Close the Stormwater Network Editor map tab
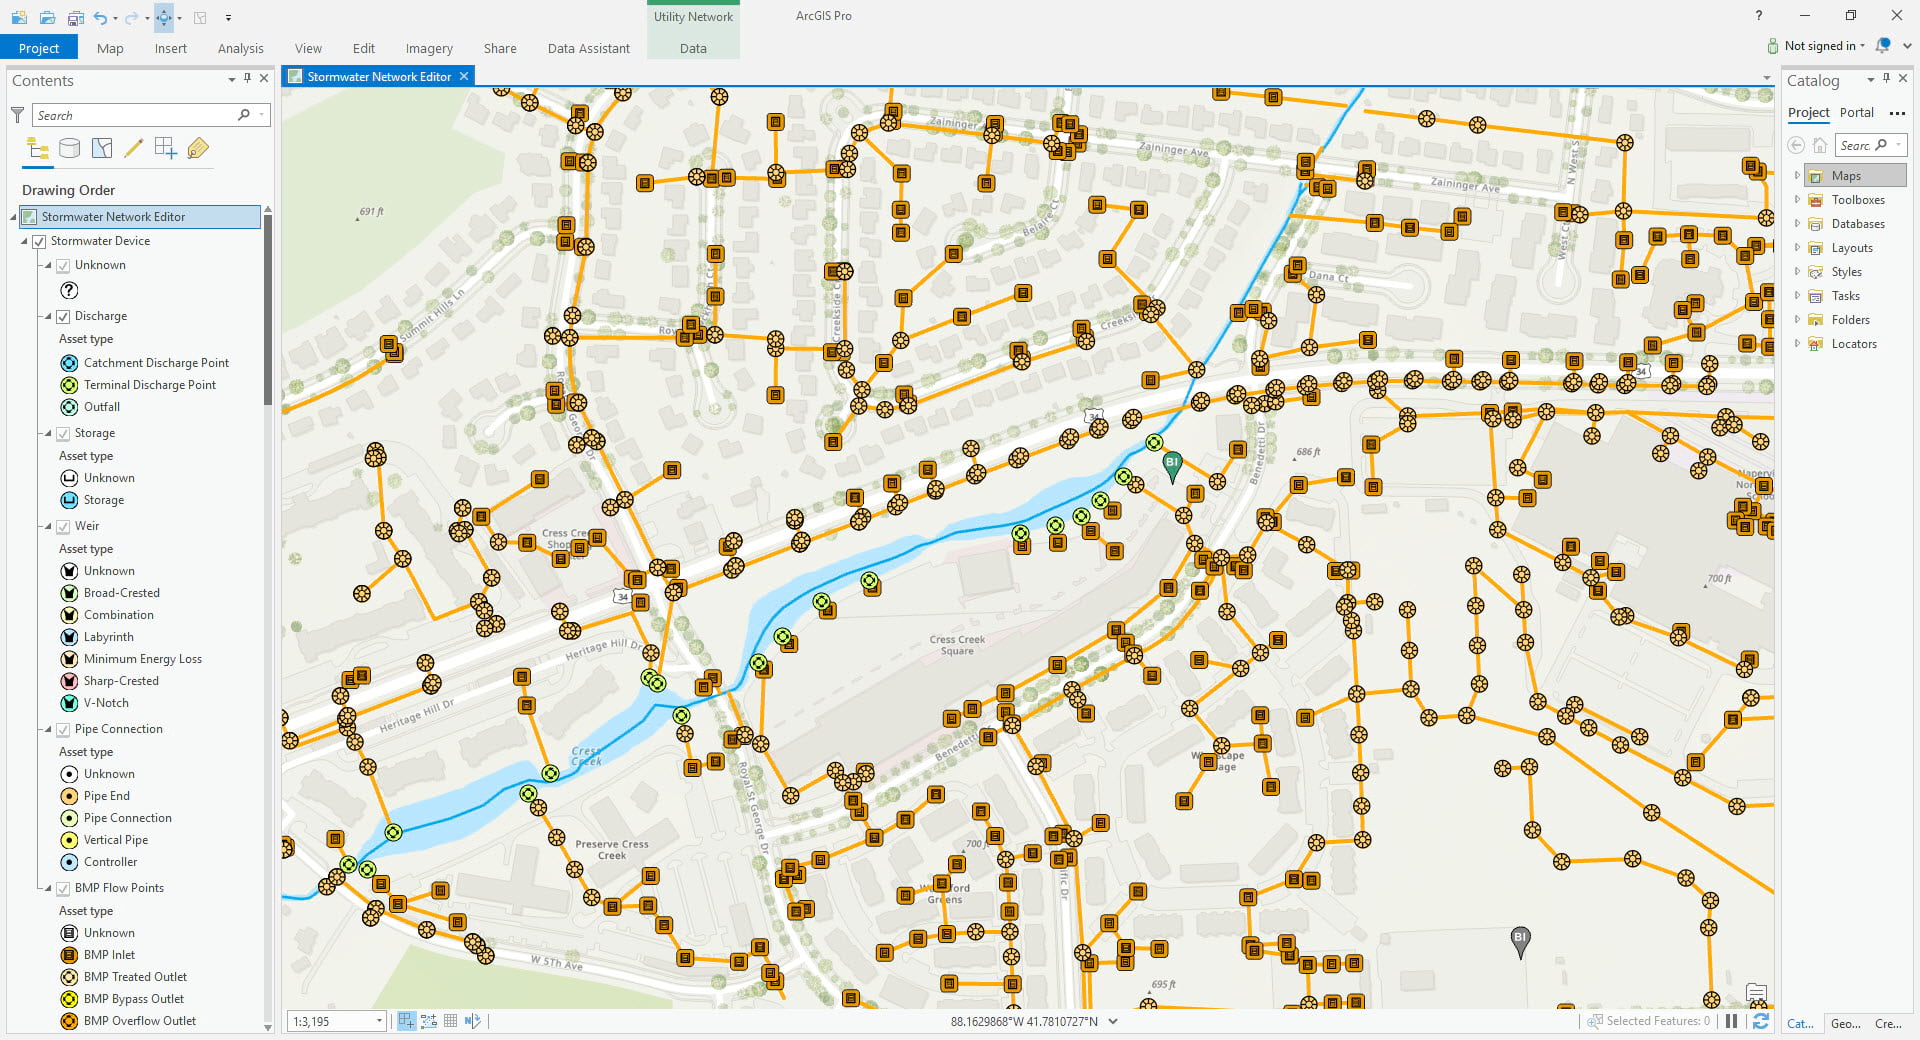 tap(464, 77)
